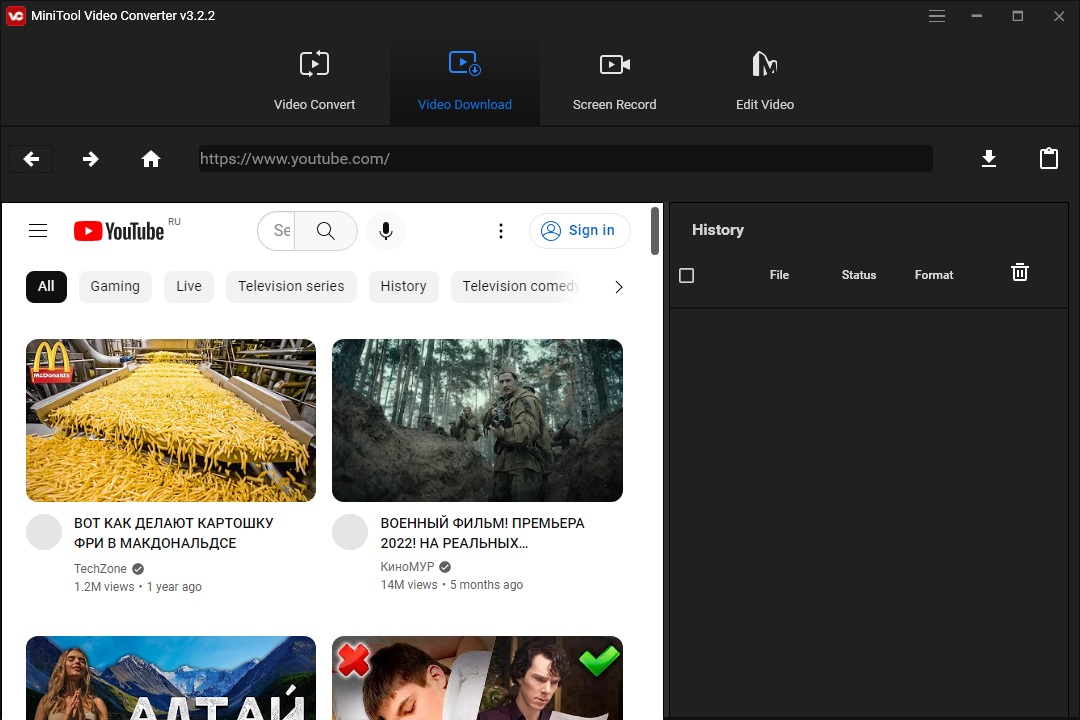Click the URL address input field

coord(564,158)
